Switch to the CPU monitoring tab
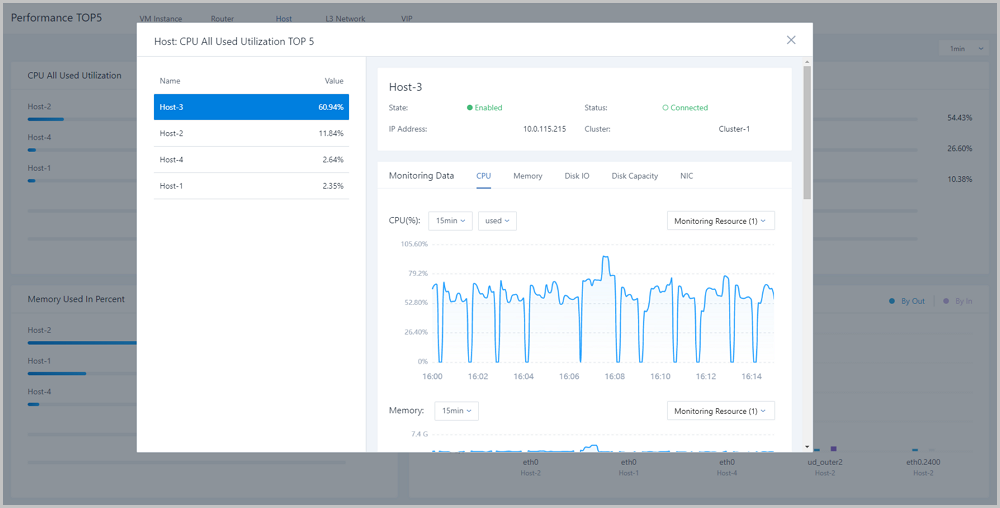 (x=483, y=176)
